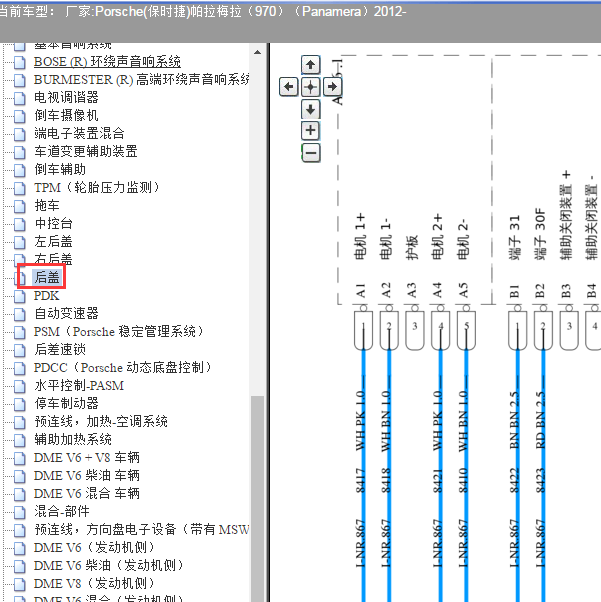Click document icon beside 电视调谐器
The width and height of the screenshot is (601, 602).
pyautogui.click(x=20, y=98)
